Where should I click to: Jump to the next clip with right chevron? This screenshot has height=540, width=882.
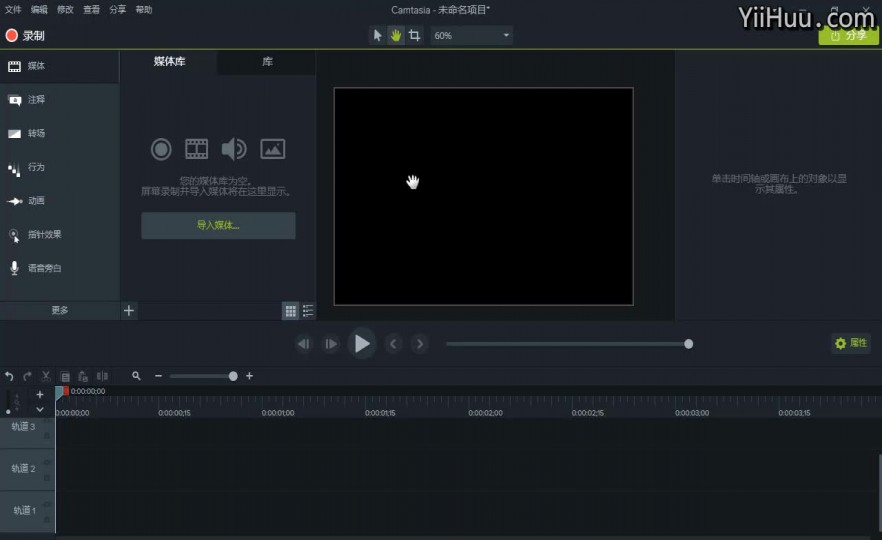pyautogui.click(x=420, y=344)
